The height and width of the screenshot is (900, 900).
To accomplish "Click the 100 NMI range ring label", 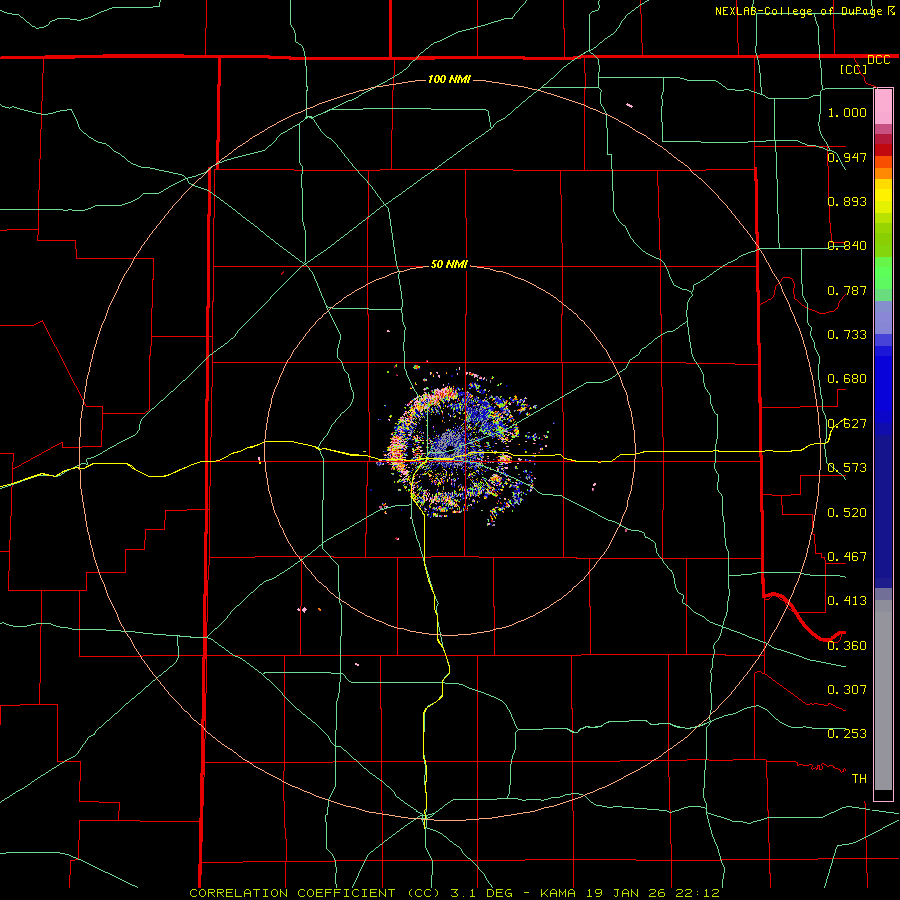I will point(449,79).
